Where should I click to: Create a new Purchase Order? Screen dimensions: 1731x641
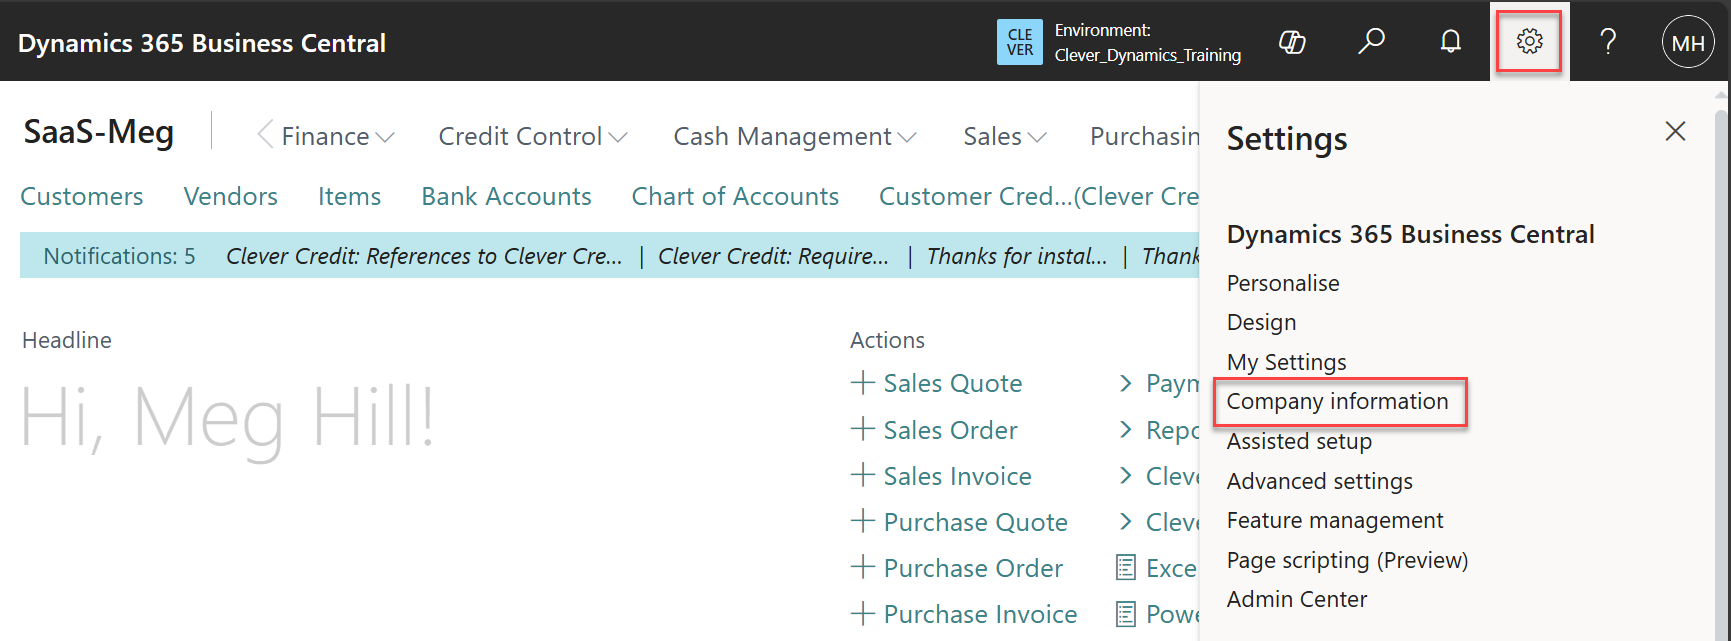tap(973, 568)
